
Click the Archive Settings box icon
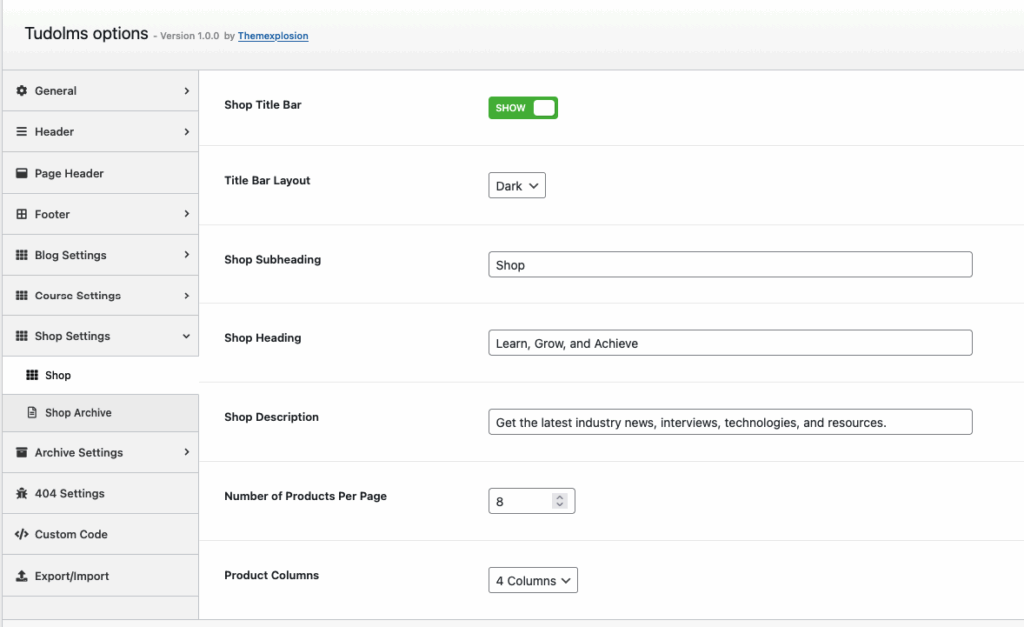click(22, 453)
